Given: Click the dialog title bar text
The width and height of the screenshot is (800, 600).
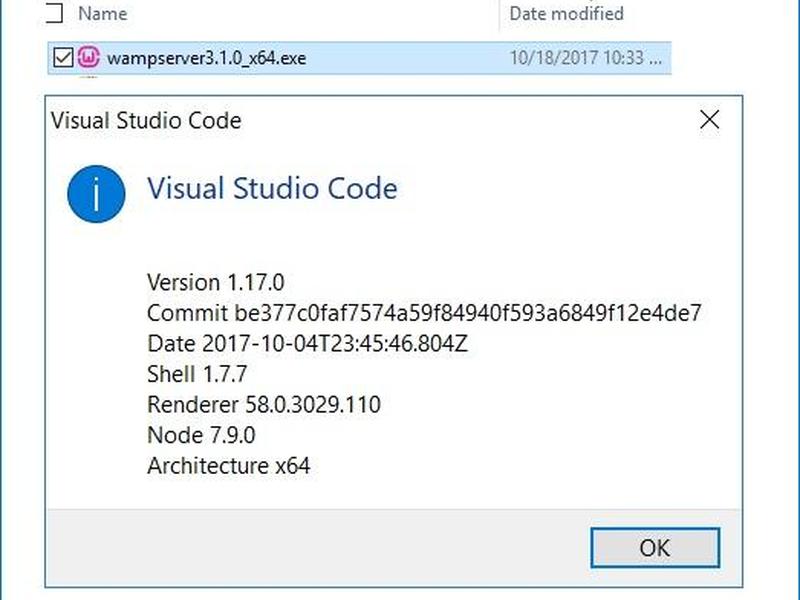Looking at the screenshot, I should click(146, 121).
